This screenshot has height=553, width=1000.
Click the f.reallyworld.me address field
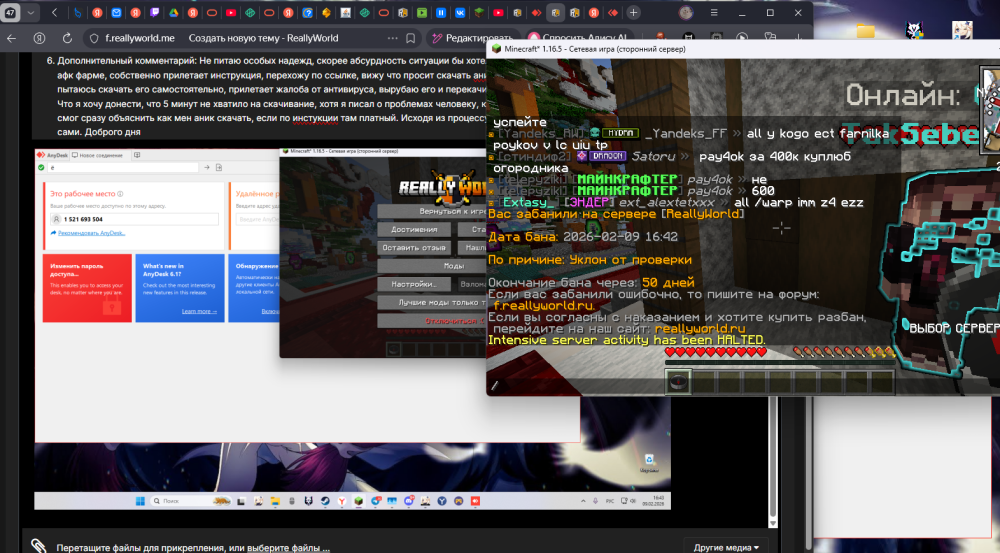[140, 38]
